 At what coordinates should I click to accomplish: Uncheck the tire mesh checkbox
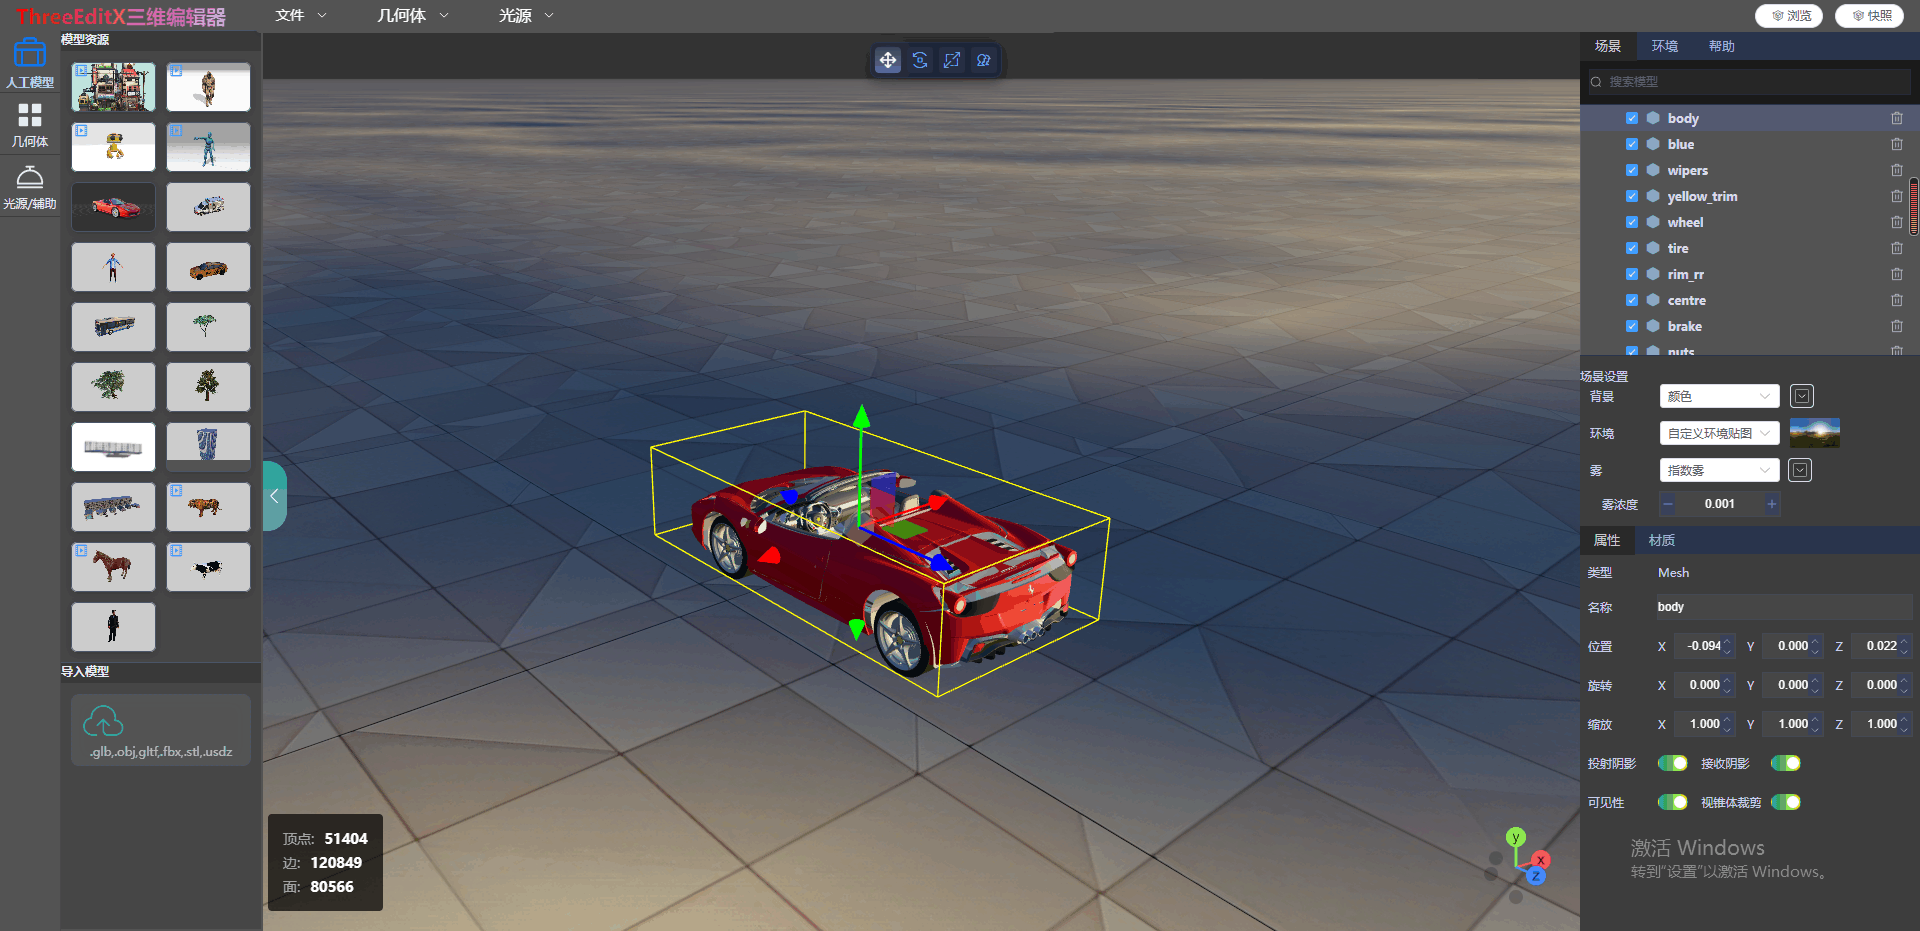point(1631,247)
